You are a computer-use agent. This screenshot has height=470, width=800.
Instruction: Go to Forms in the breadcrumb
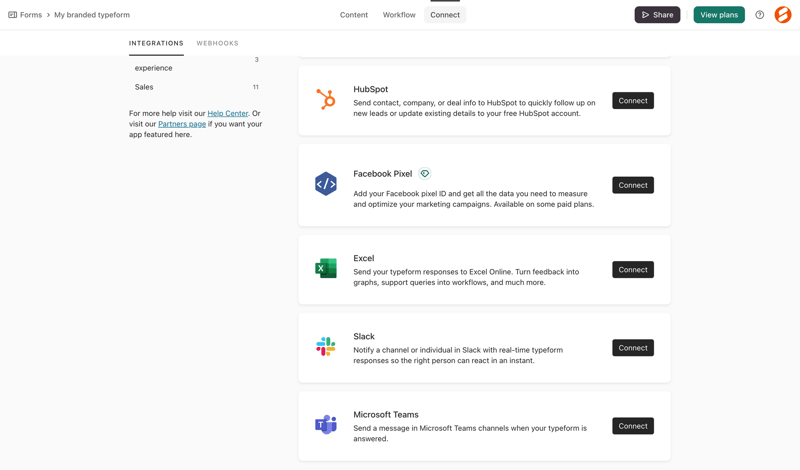(x=31, y=15)
